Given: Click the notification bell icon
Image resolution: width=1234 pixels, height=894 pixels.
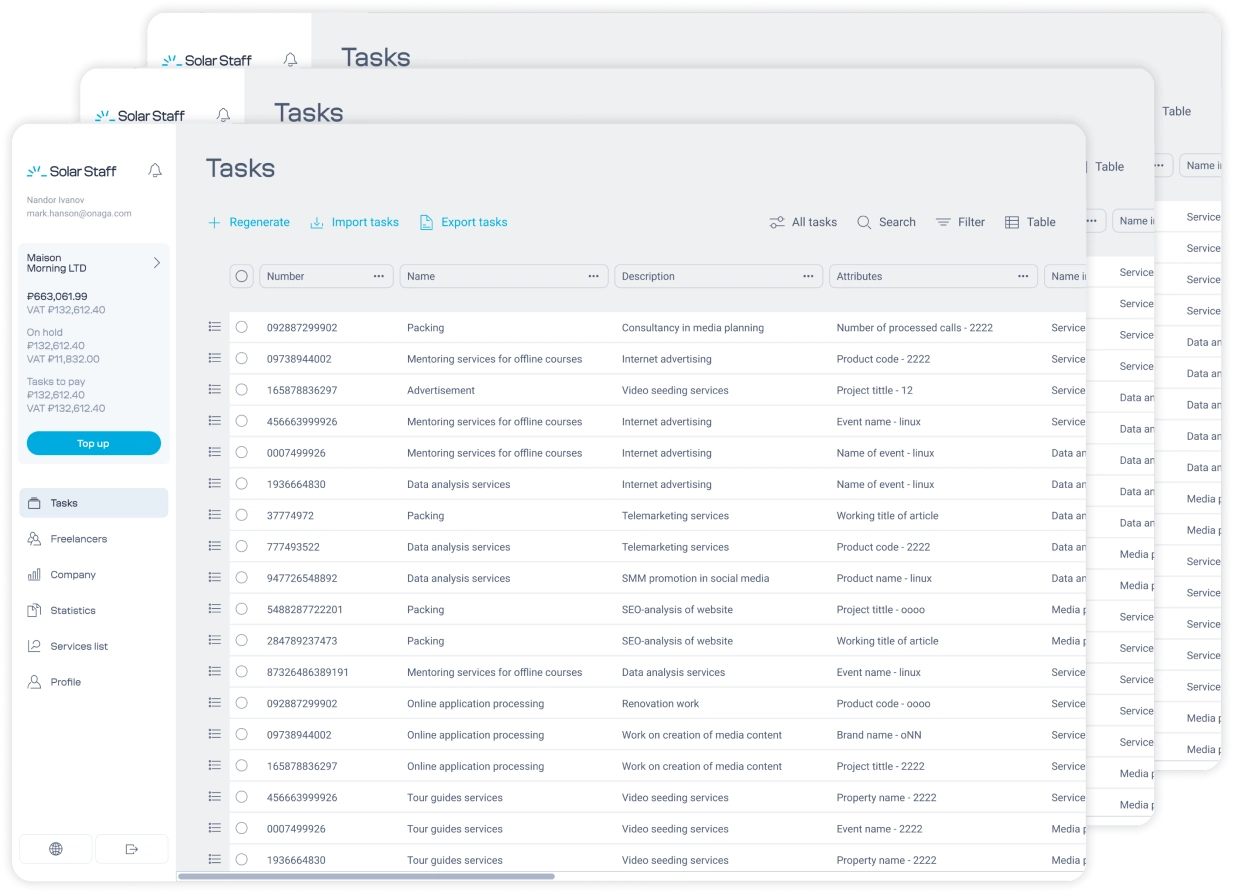Looking at the screenshot, I should pyautogui.click(x=155, y=171).
